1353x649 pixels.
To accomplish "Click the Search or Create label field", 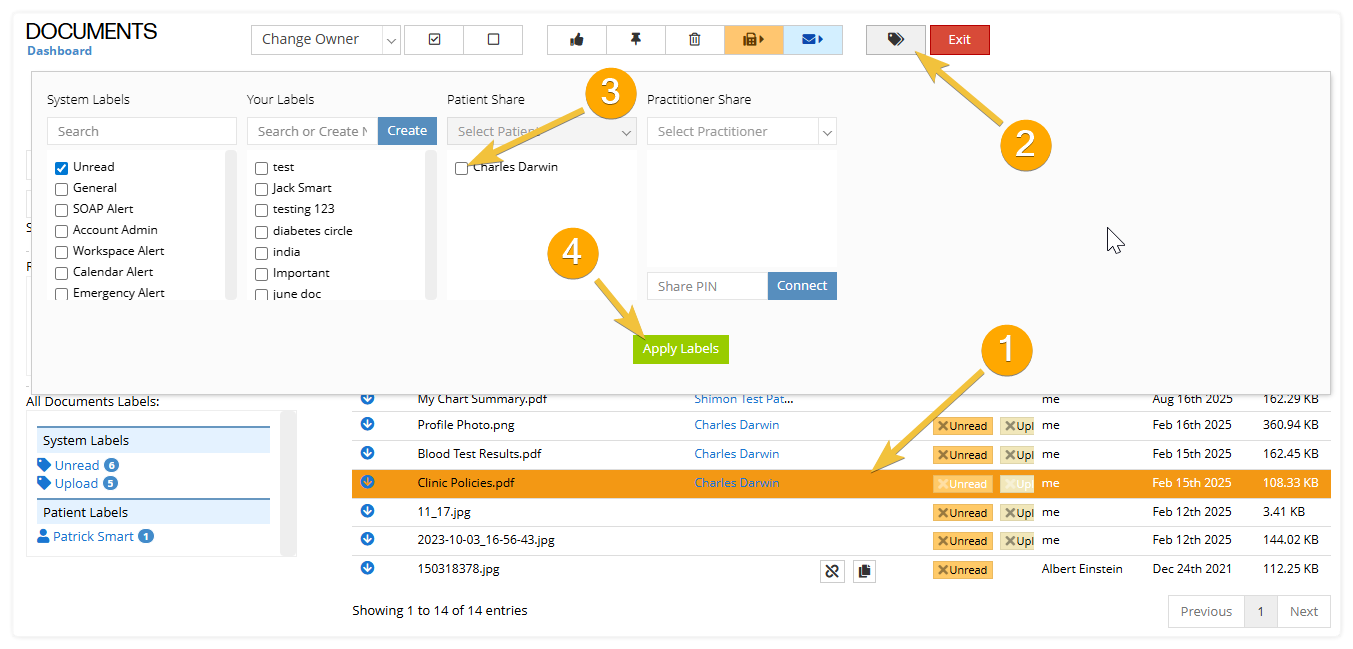I will [x=312, y=131].
